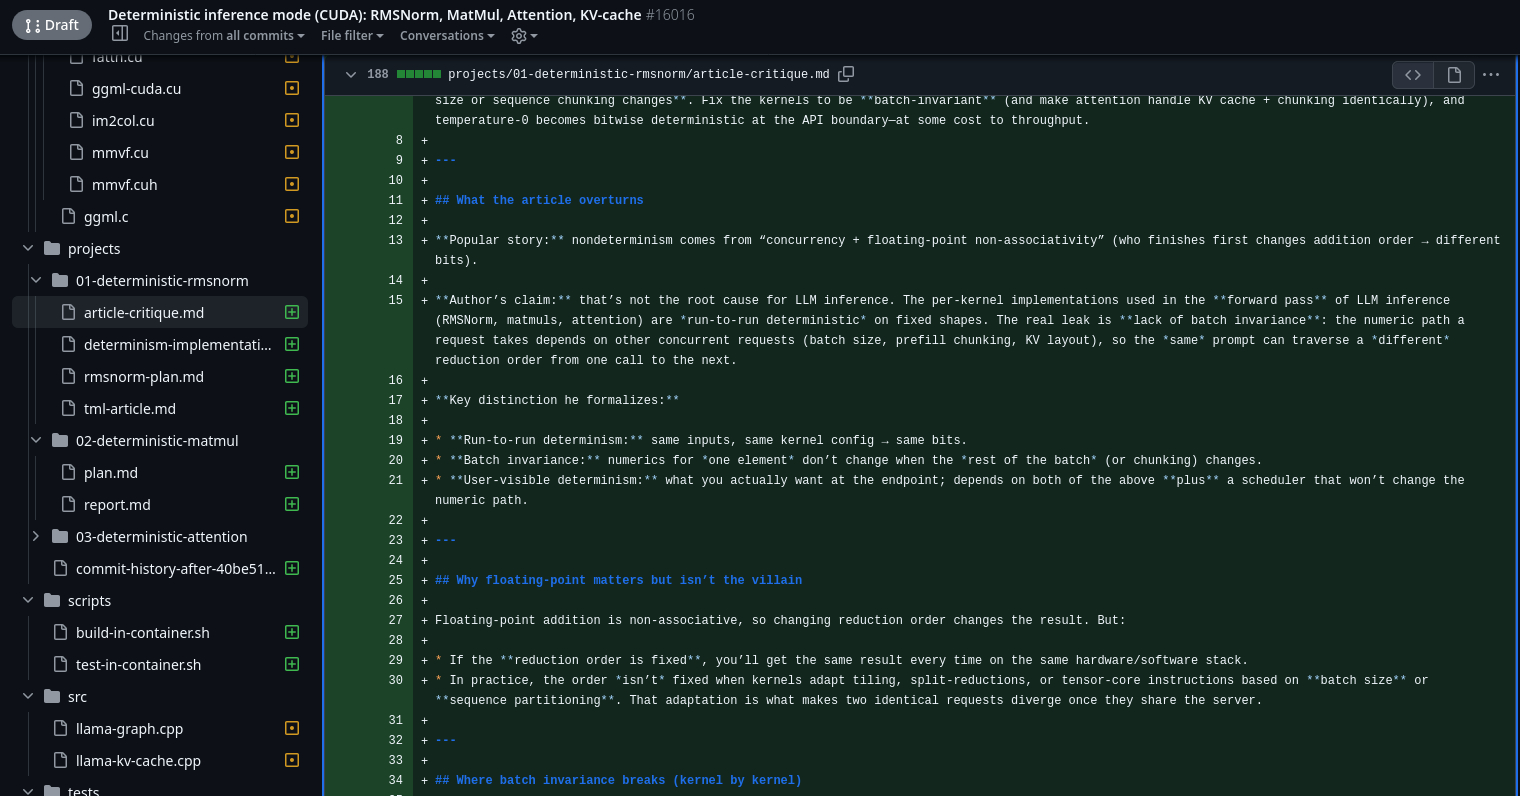Collapse the projects folder
This screenshot has height=796, width=1520.
pos(28,249)
